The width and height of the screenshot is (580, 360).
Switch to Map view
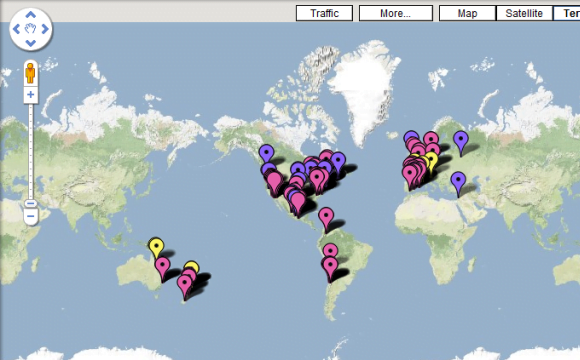[x=467, y=13]
